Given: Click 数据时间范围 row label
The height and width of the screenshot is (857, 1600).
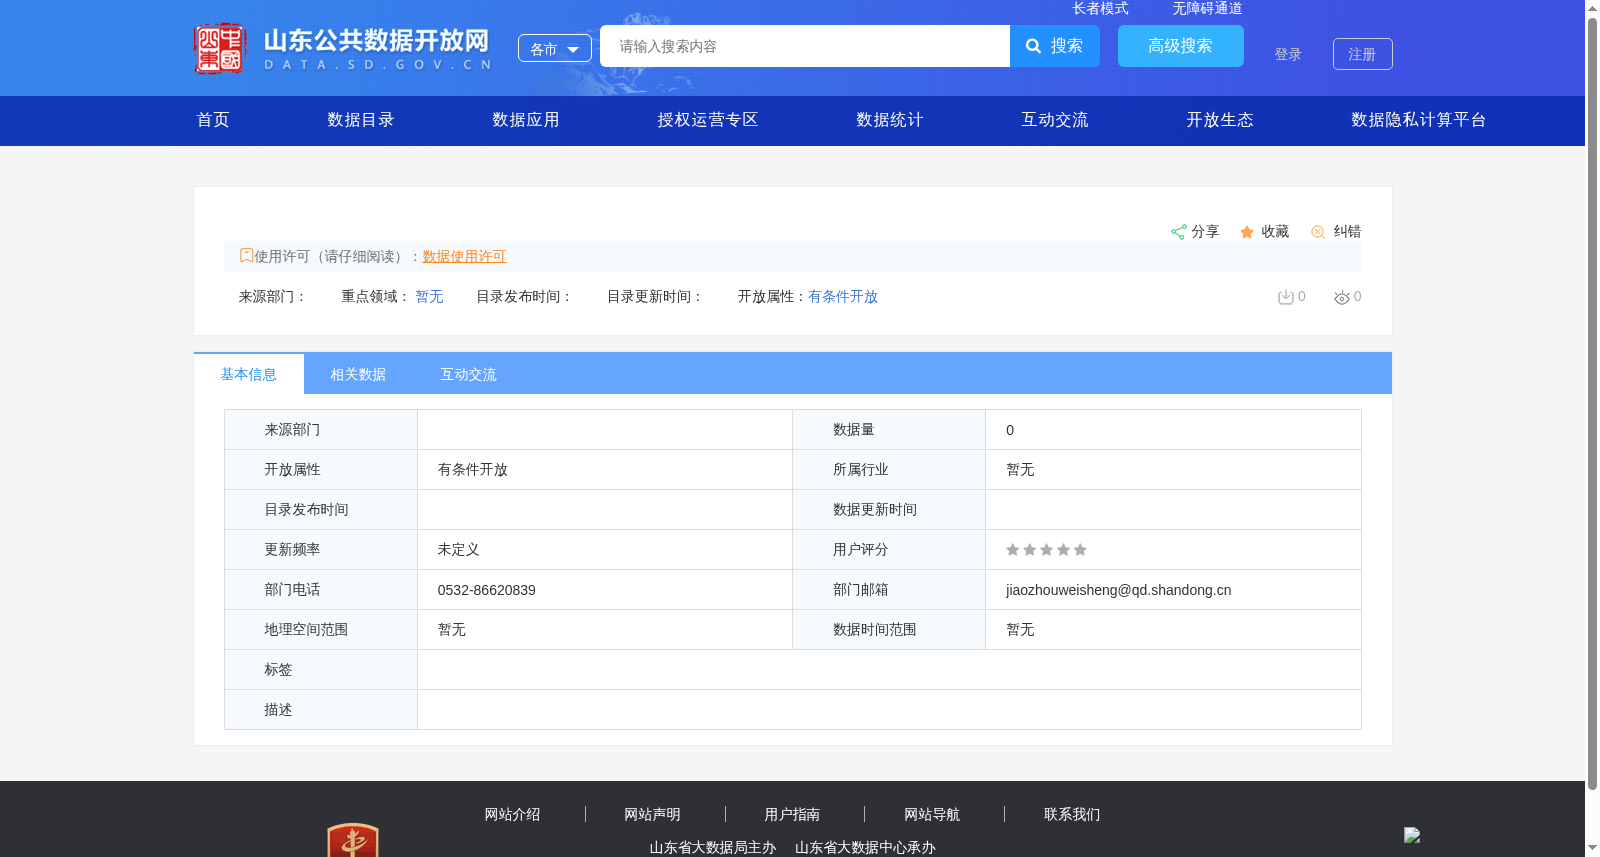Looking at the screenshot, I should (x=875, y=630).
